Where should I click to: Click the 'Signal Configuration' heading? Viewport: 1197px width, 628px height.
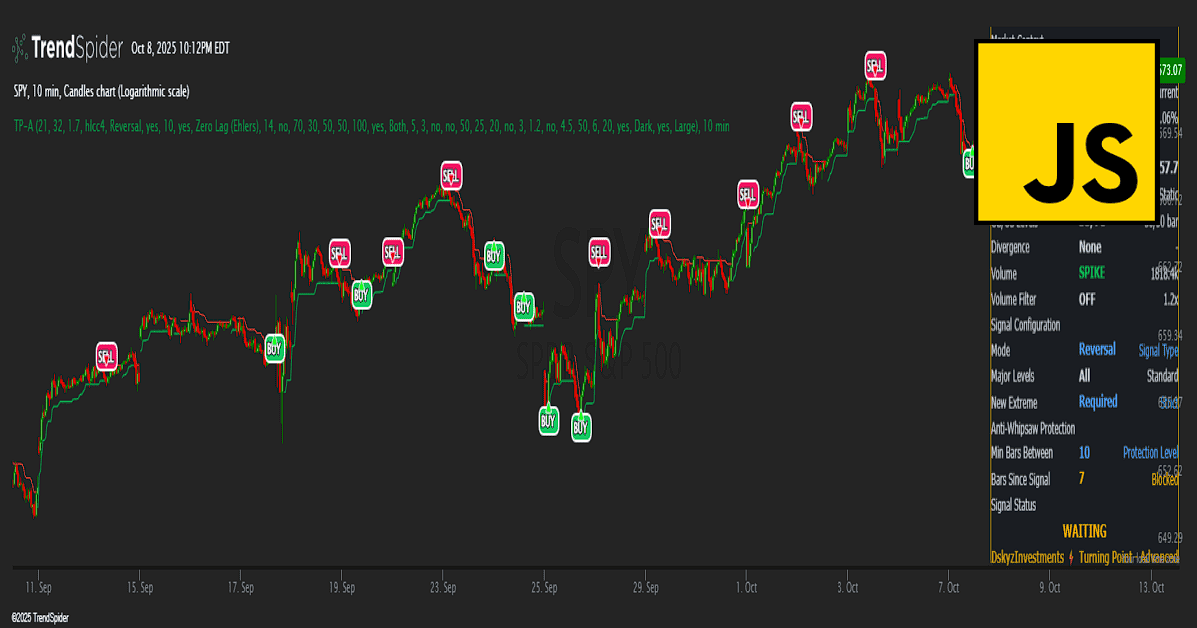1025,325
